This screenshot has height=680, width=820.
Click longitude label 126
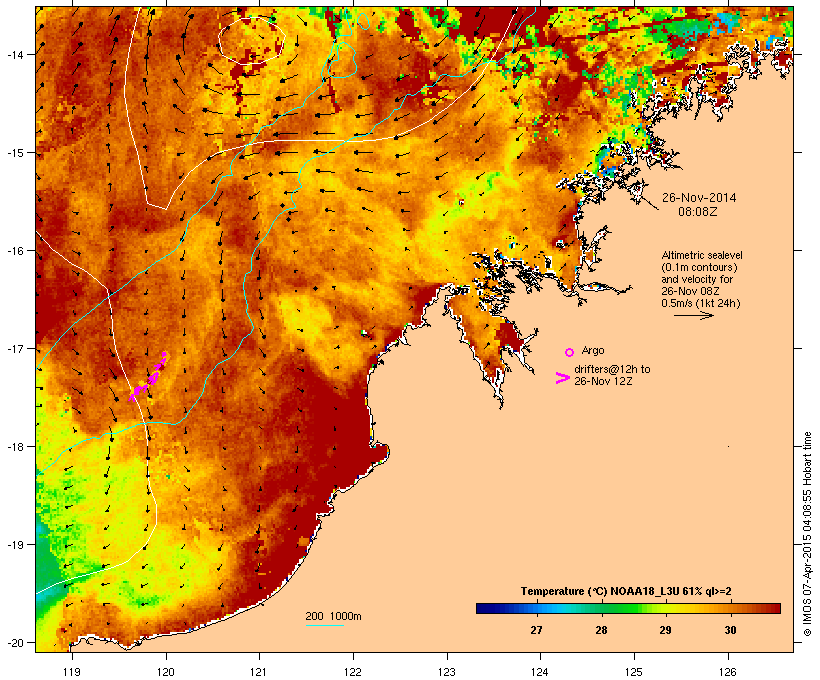727,672
